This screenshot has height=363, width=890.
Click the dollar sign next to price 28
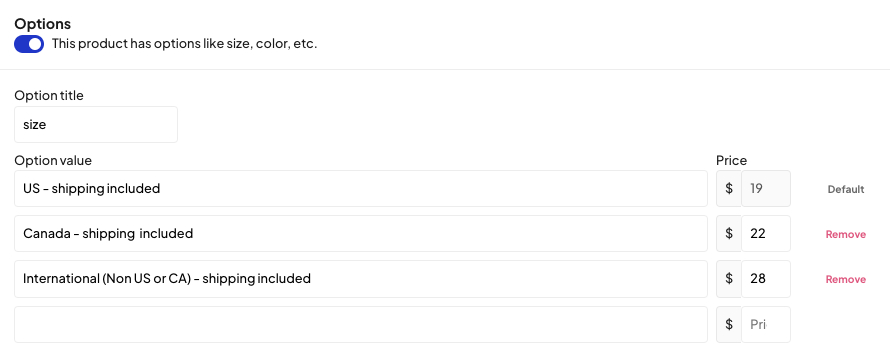(729, 279)
